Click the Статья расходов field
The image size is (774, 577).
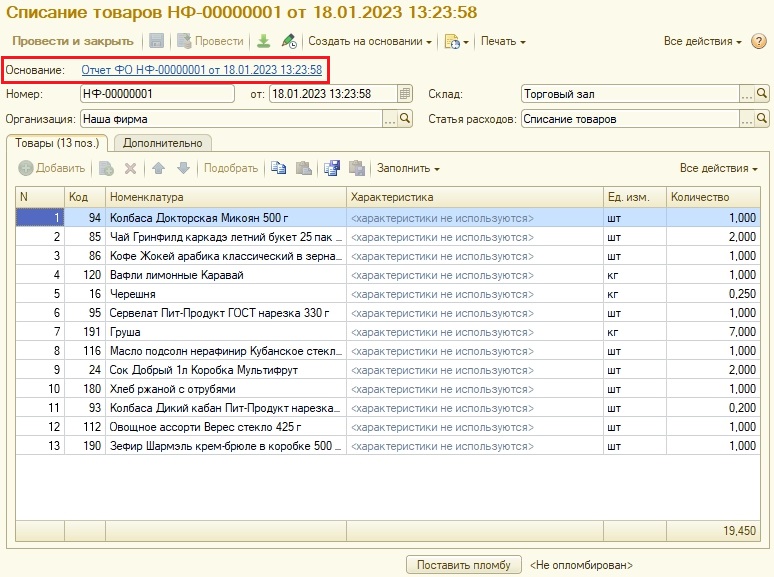pyautogui.click(x=630, y=119)
